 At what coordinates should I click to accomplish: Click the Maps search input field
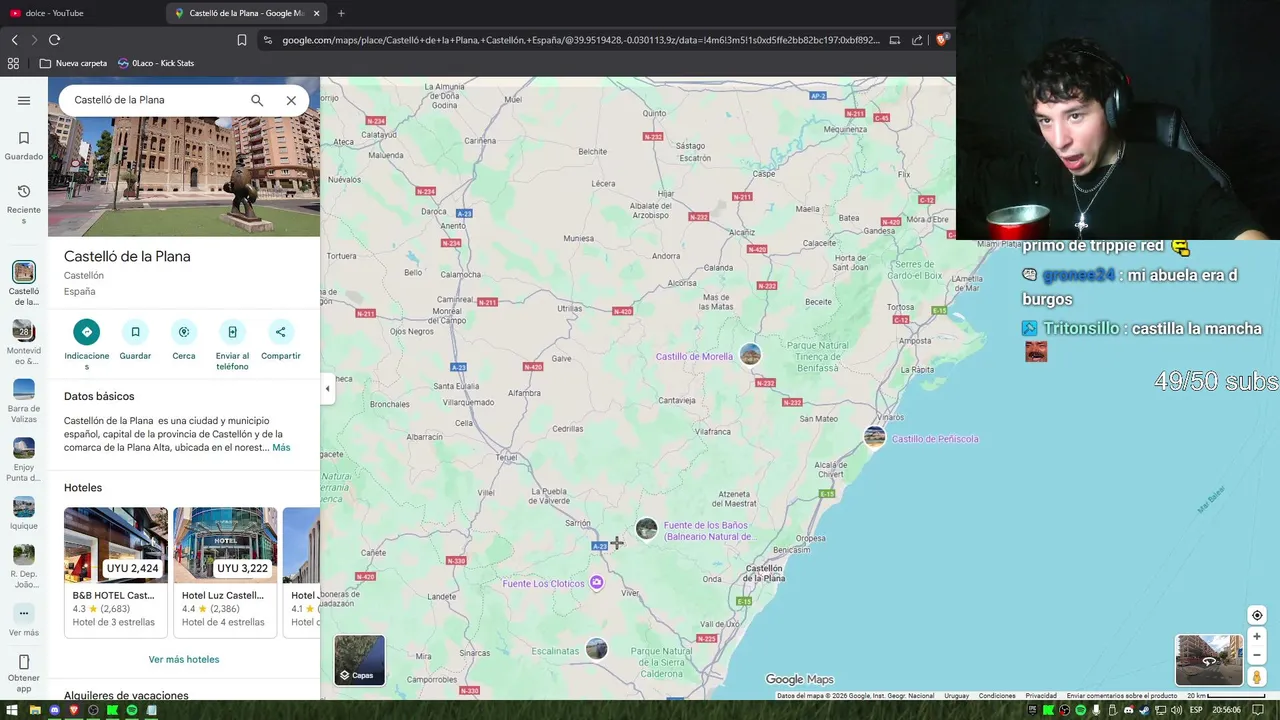pyautogui.click(x=155, y=100)
